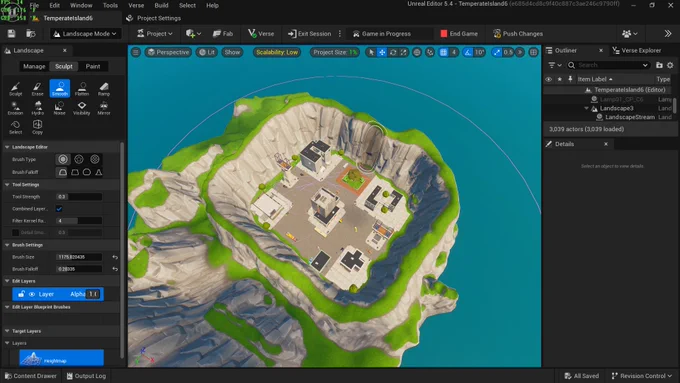
Task: Enable the Detail Smooth checkbox
Action: 15,232
